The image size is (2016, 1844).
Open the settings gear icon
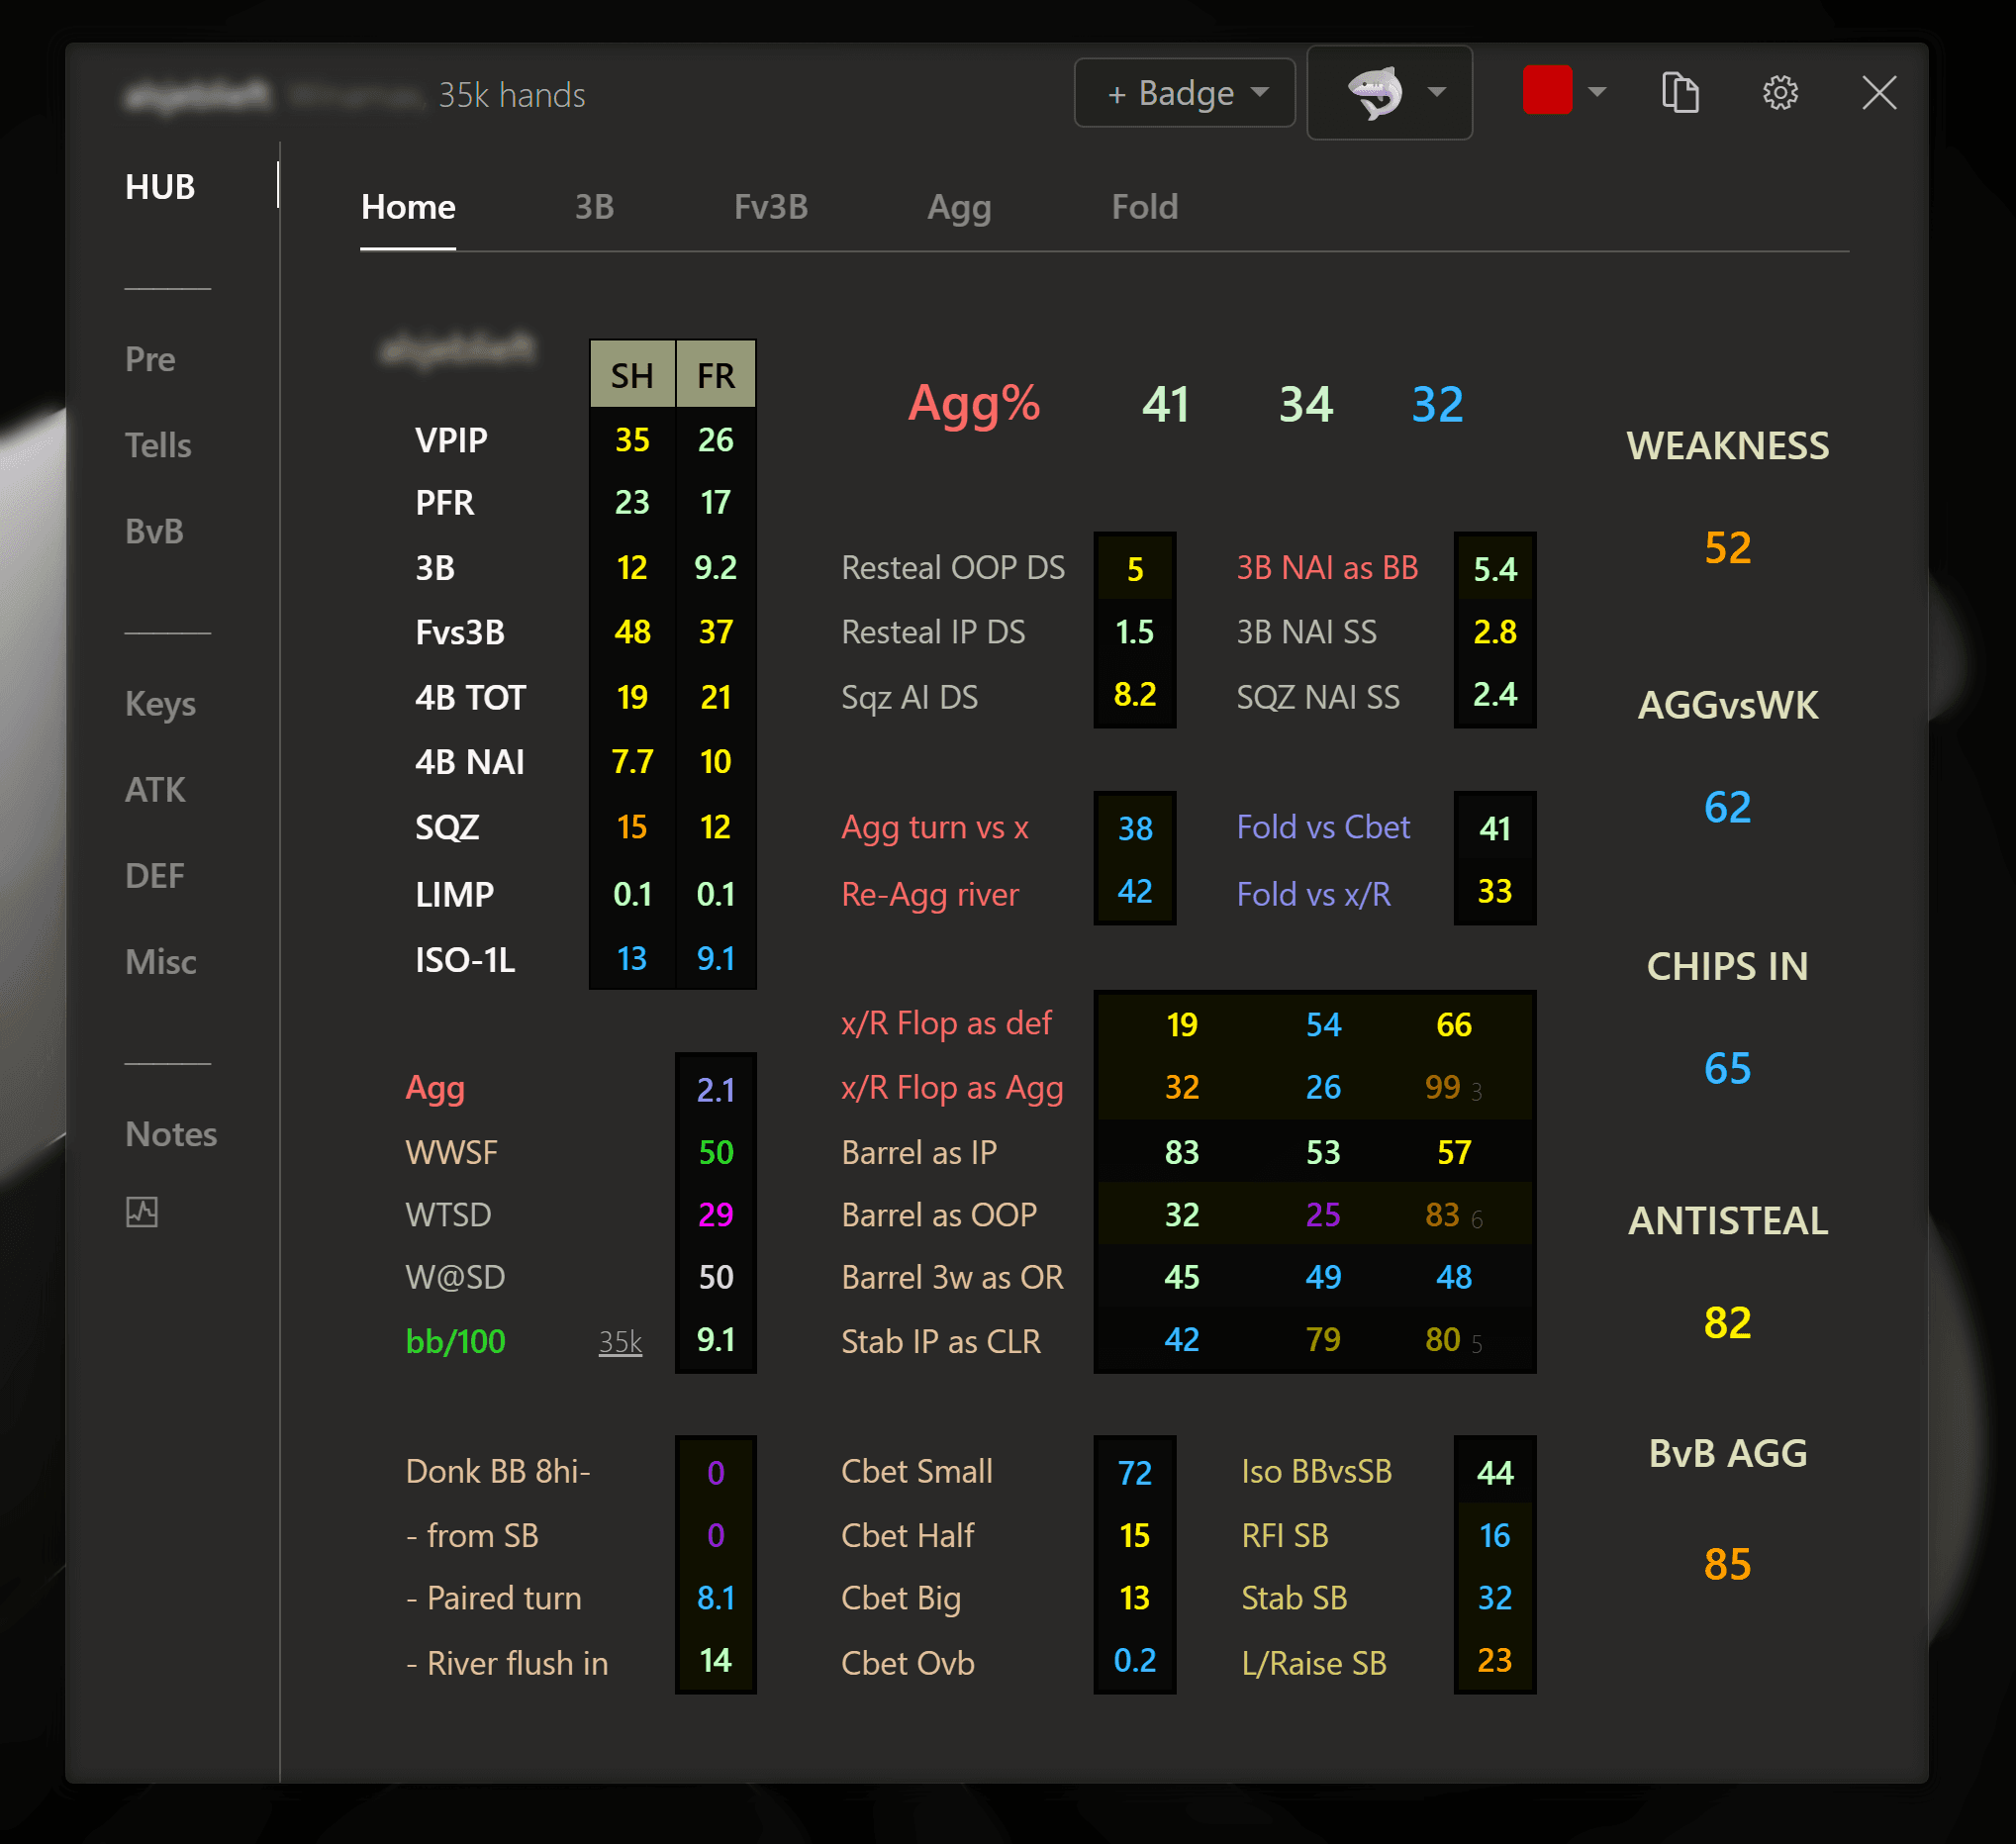pyautogui.click(x=1780, y=93)
